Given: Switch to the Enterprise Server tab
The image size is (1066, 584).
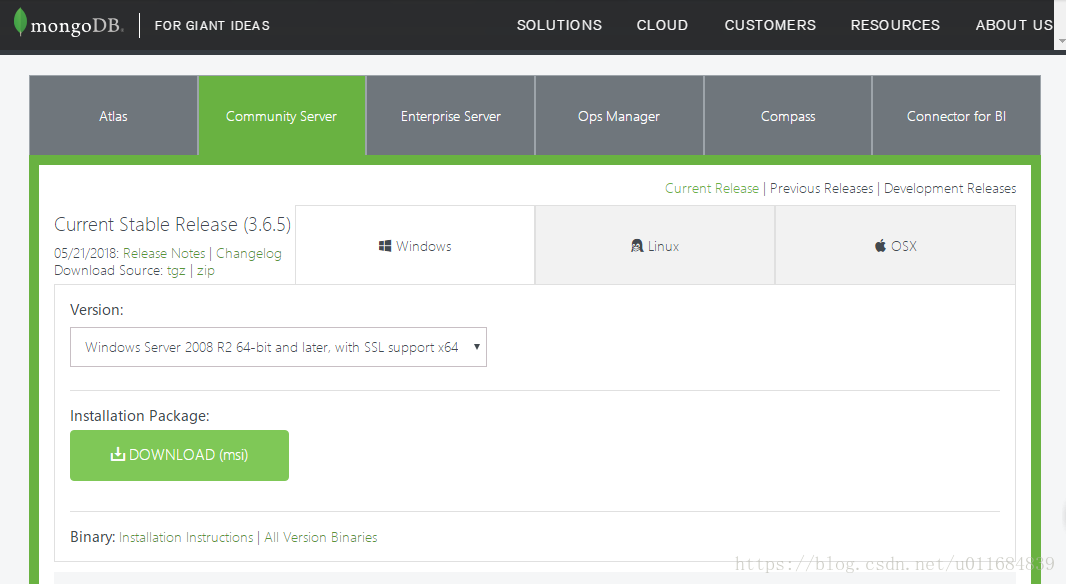Looking at the screenshot, I should [x=451, y=116].
